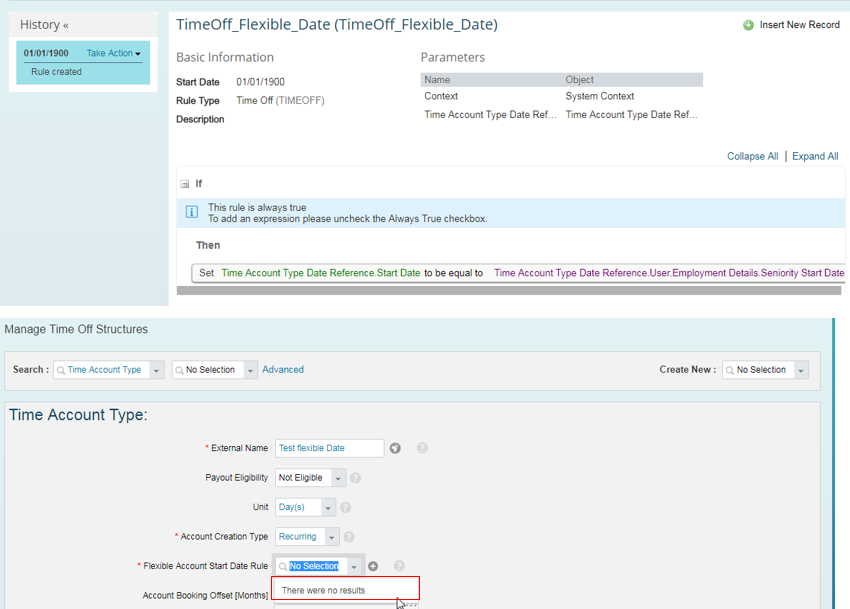Click the horizontal scrollbar under the rule
This screenshot has width=850, height=609.
[x=508, y=291]
